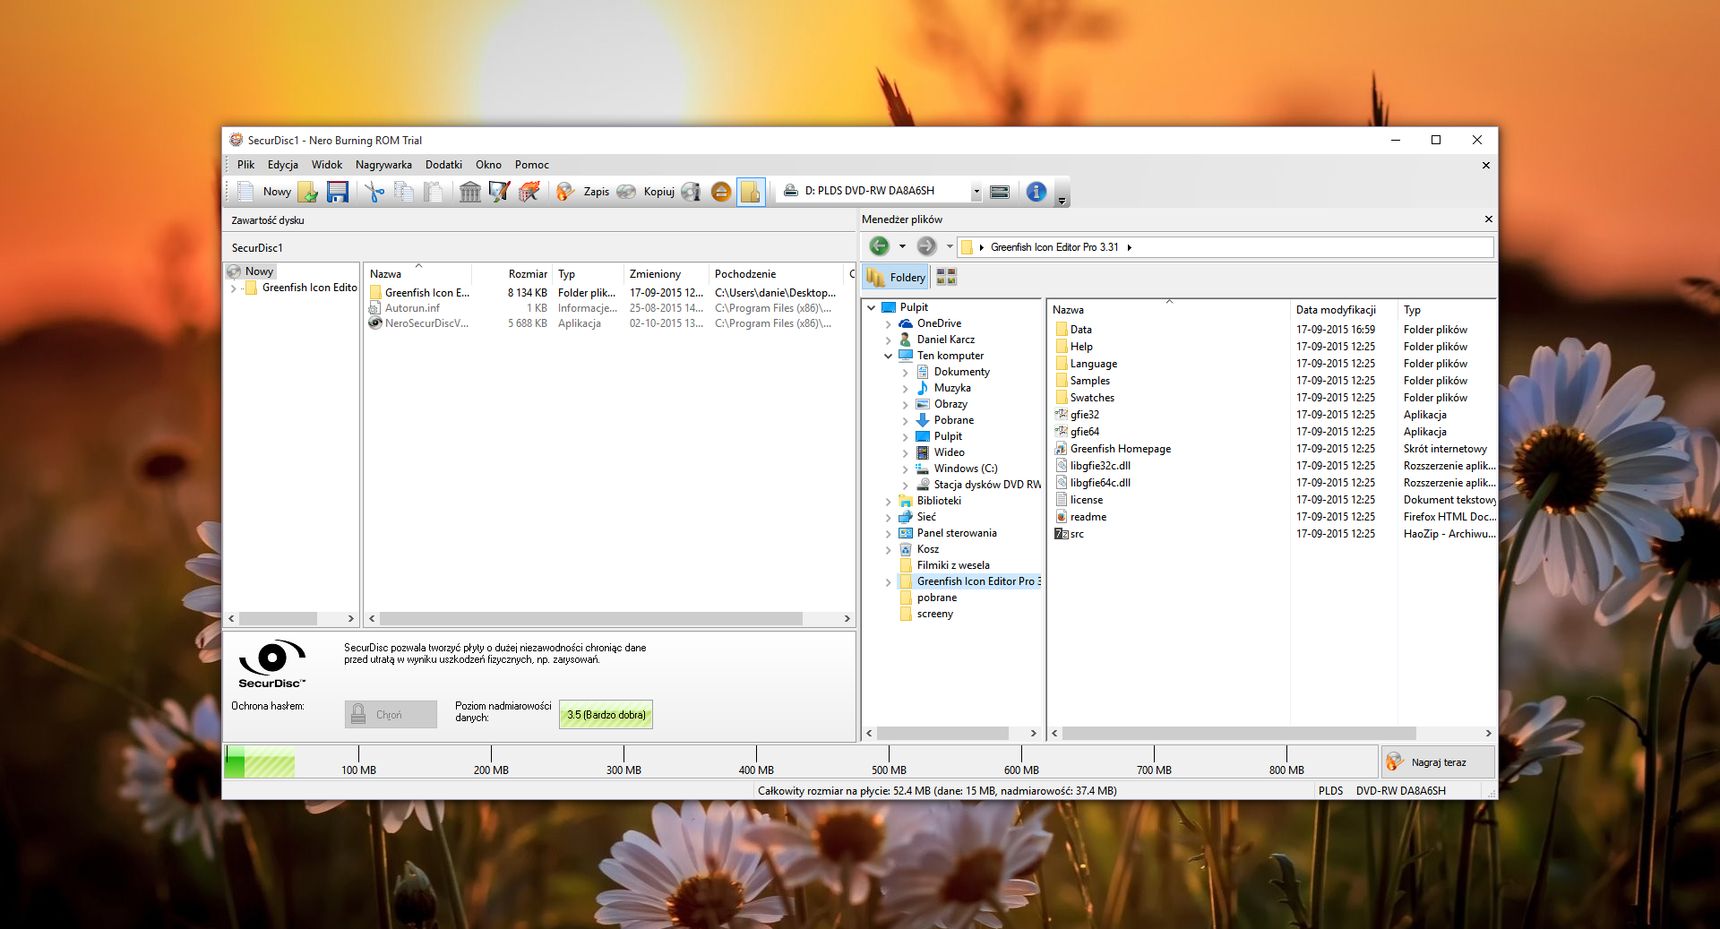Click the Paste clipboard icon

pos(433,191)
